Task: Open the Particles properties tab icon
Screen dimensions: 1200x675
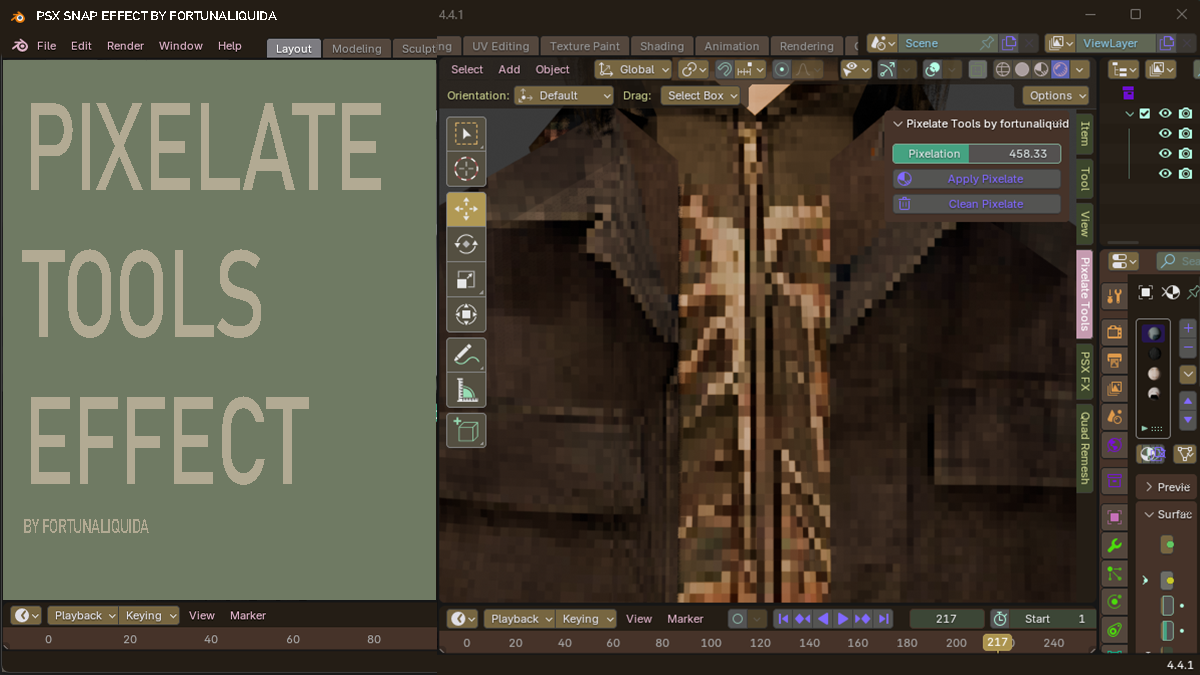Action: (x=1114, y=574)
